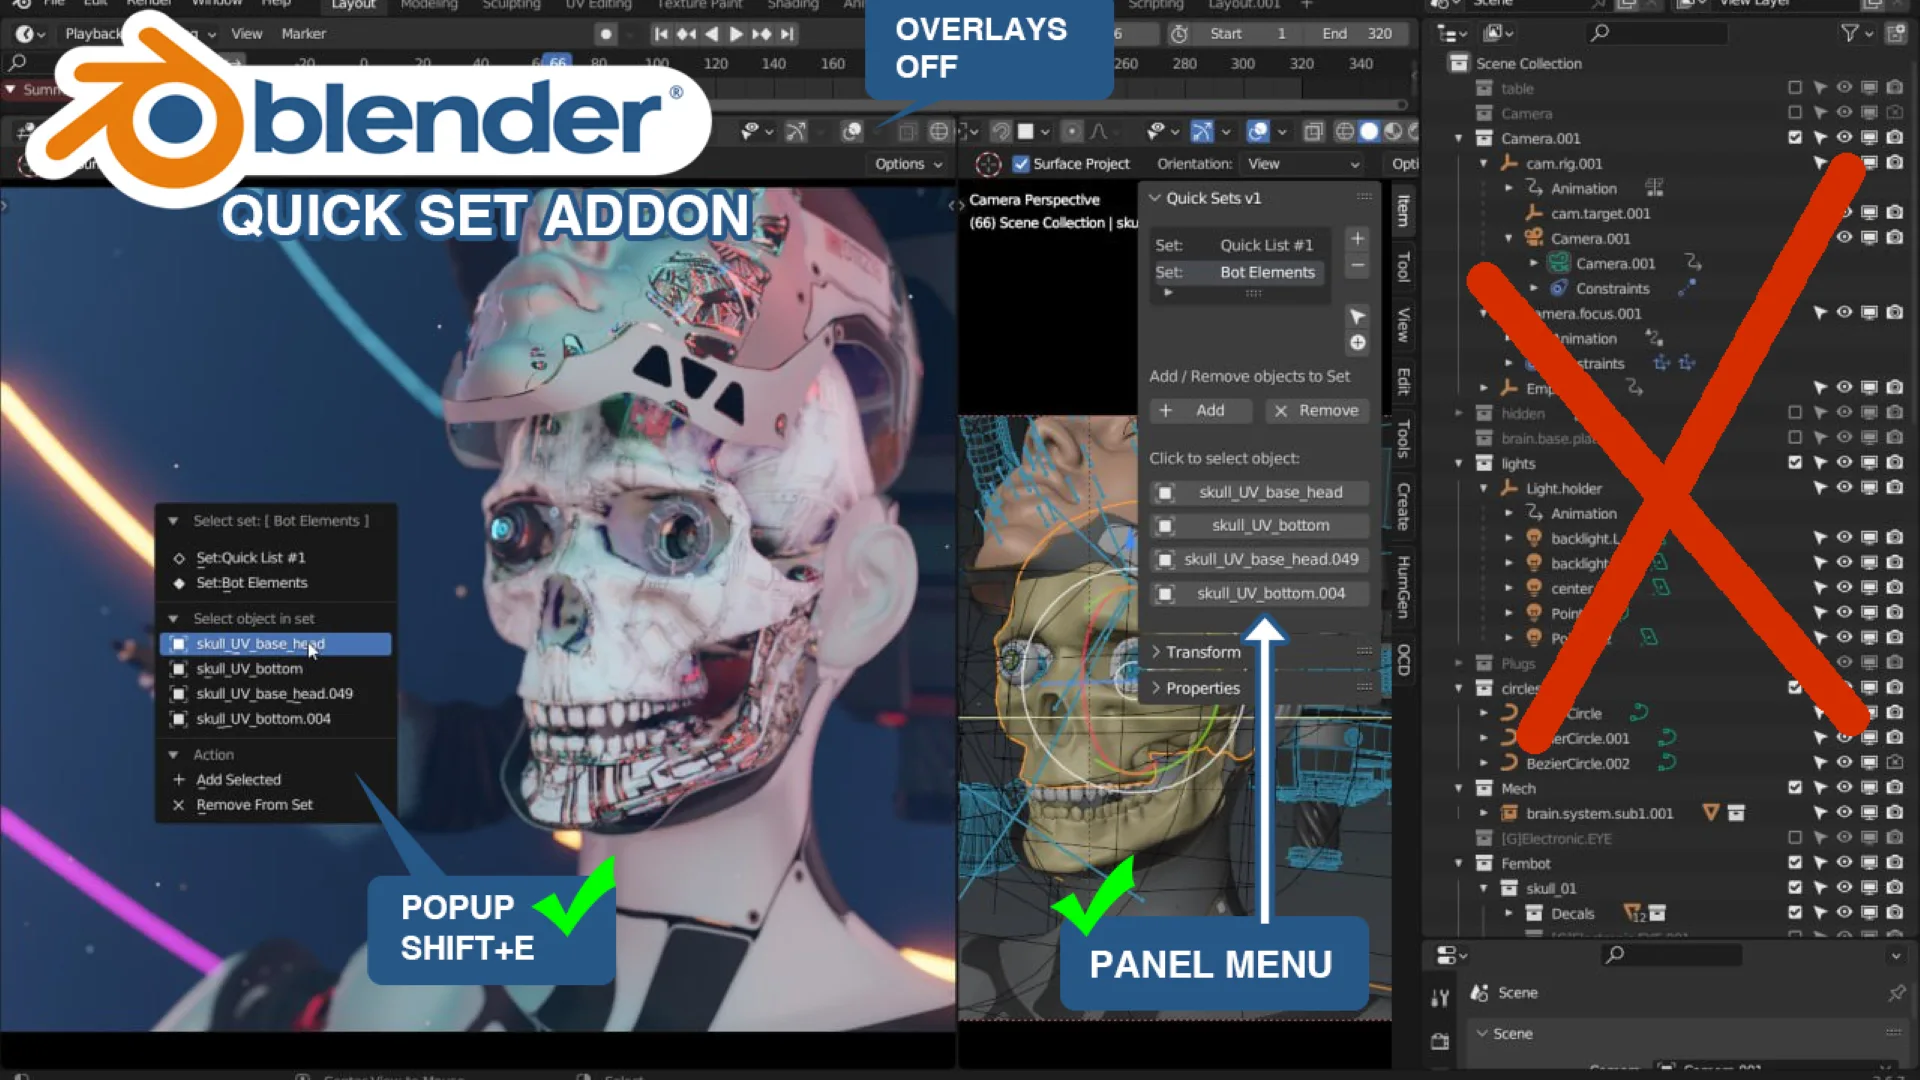Add new quick set with plus
The image size is (1920, 1080).
click(1357, 239)
